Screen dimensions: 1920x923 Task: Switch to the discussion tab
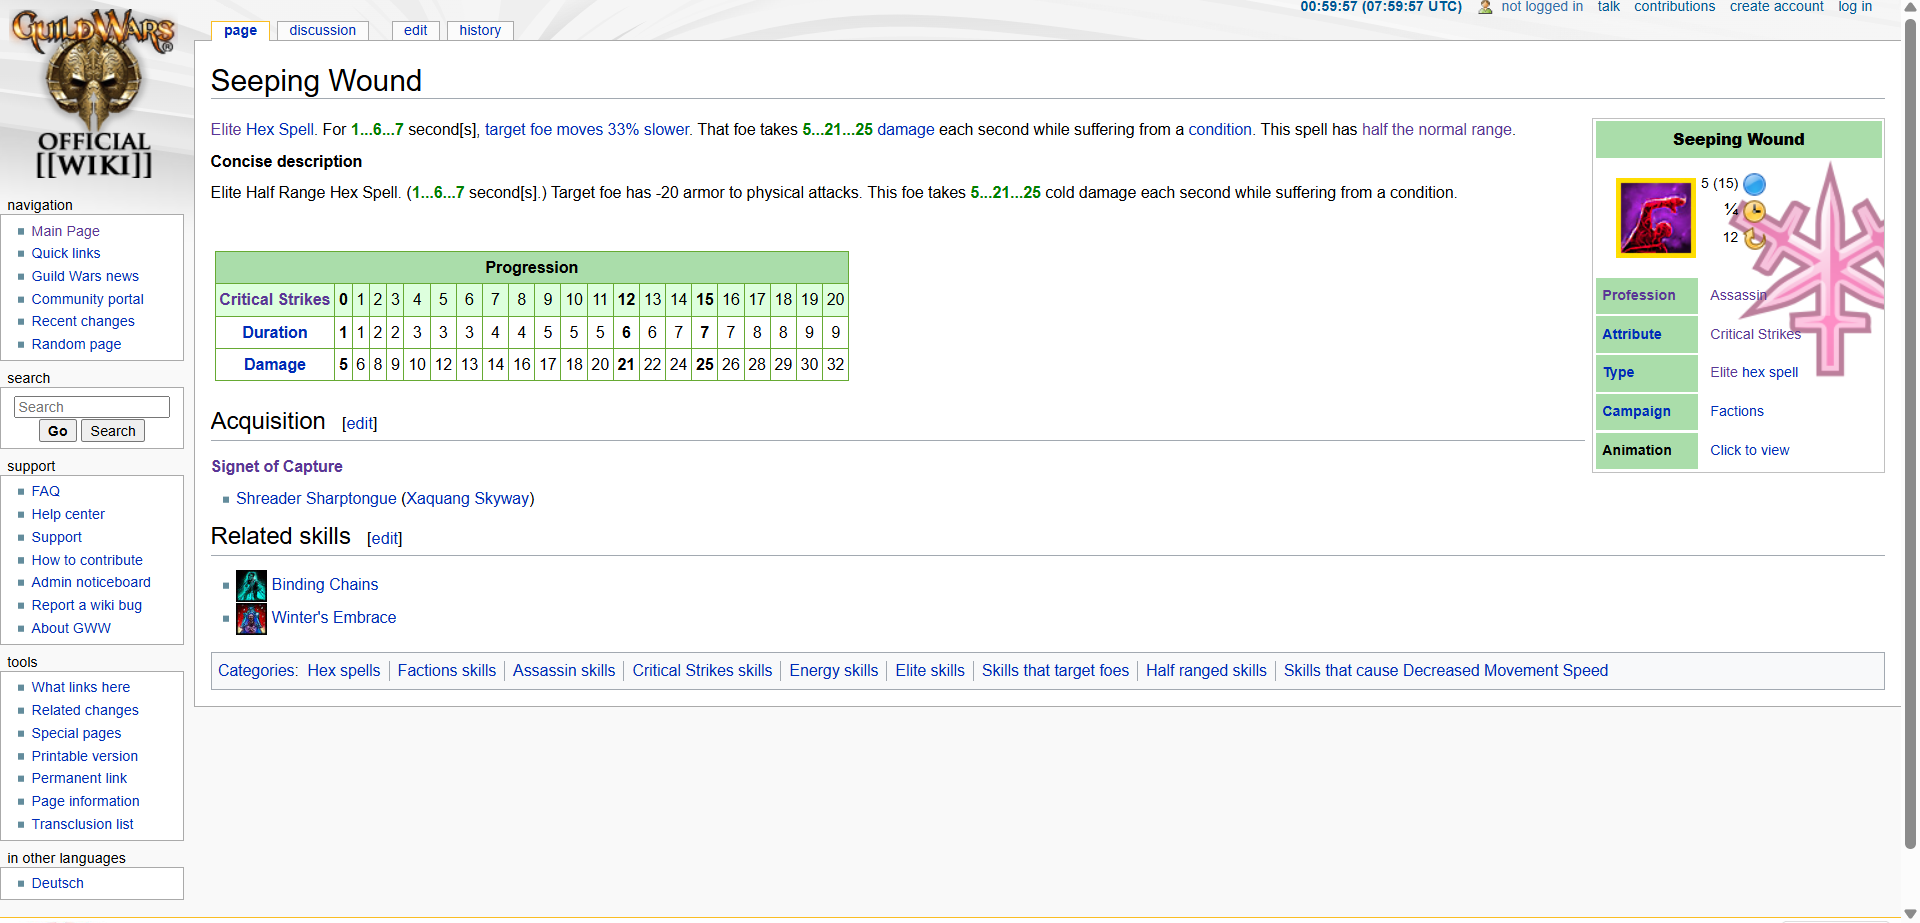322,31
